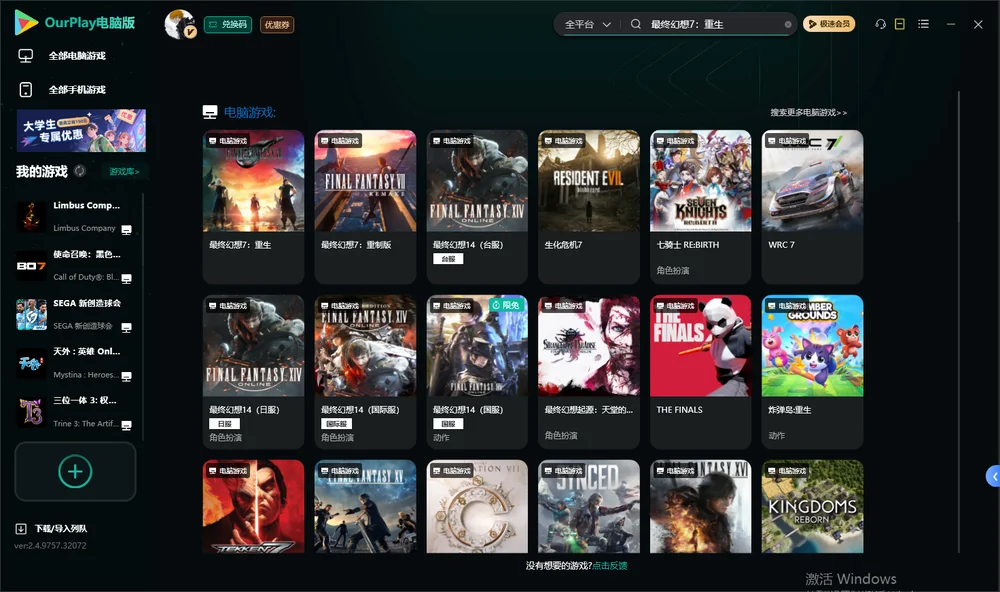
Task: Open the 最终幻想7: 重制版 game card
Action: tap(365, 206)
